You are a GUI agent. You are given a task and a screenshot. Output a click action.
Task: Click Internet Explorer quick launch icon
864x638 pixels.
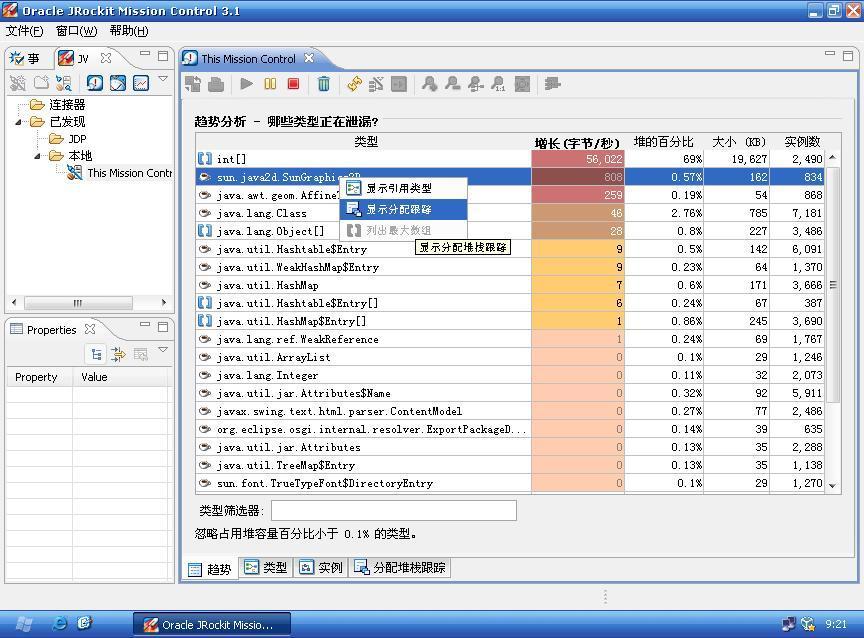(x=60, y=624)
